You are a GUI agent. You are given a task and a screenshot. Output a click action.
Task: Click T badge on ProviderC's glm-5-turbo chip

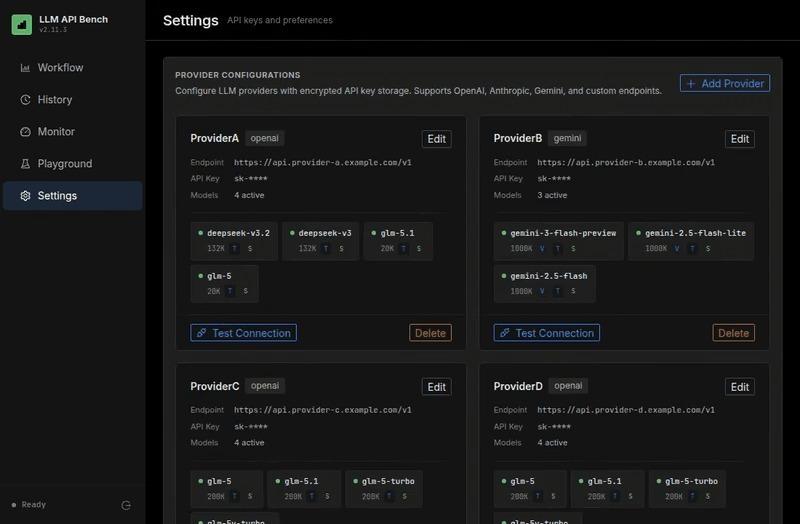(x=389, y=496)
